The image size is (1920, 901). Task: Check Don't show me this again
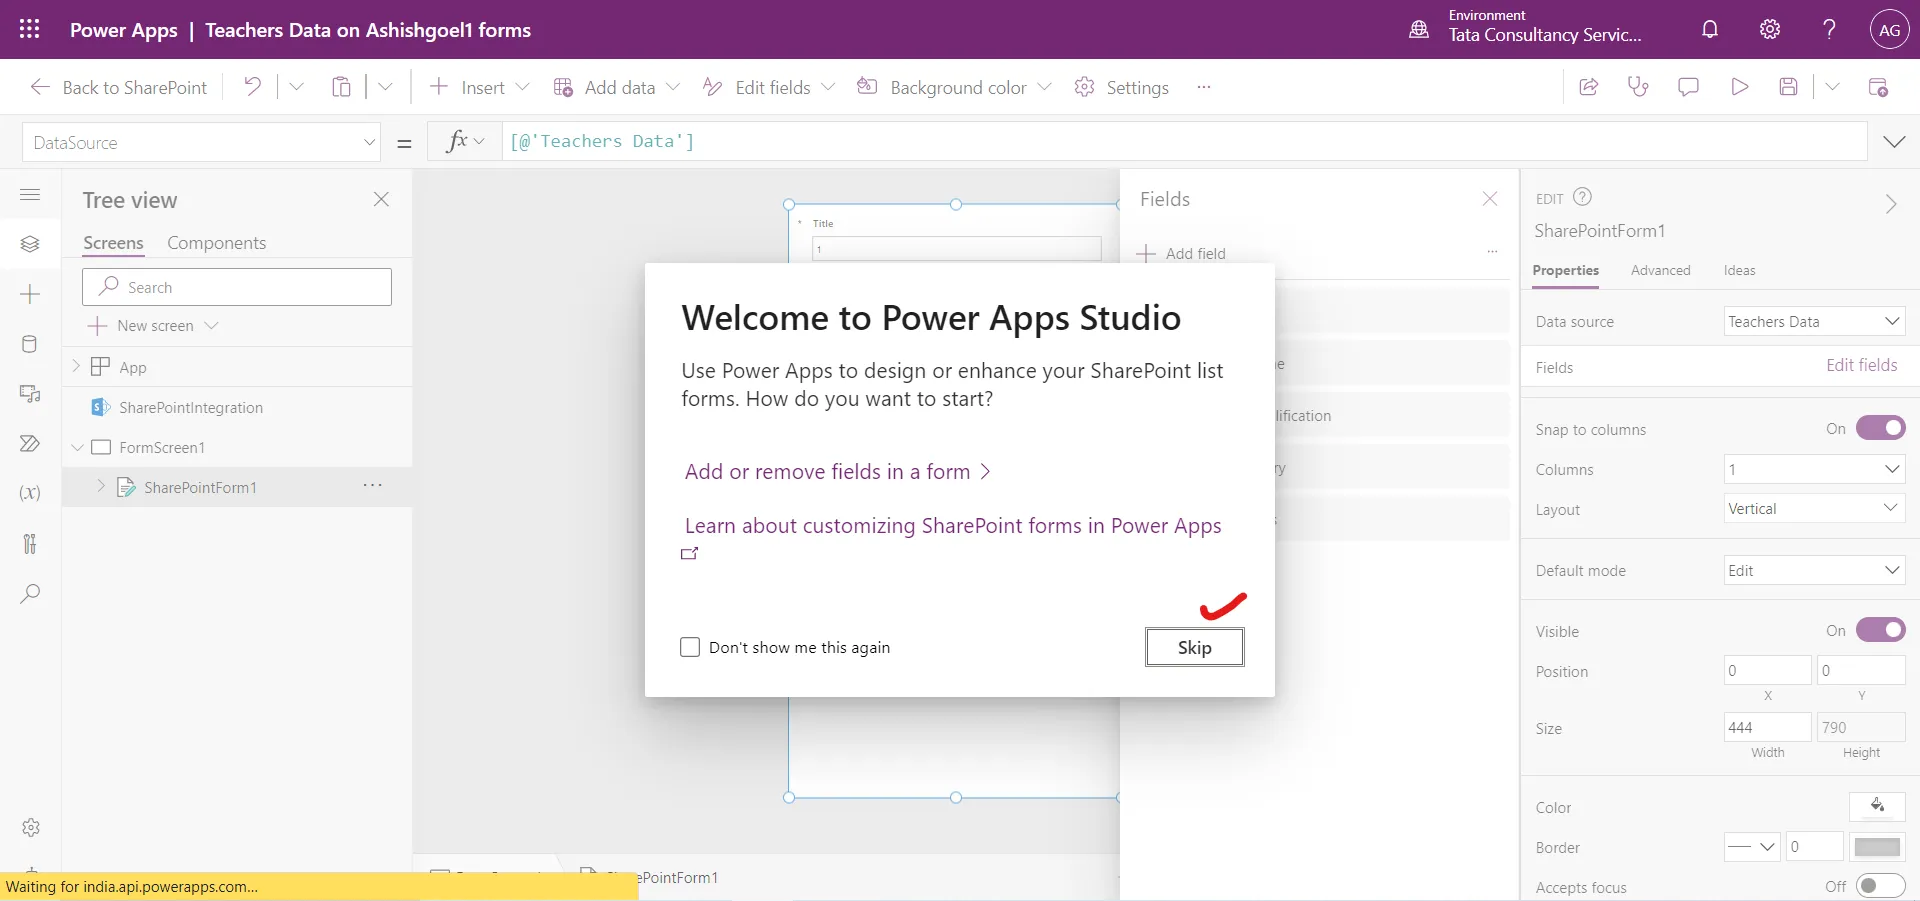tap(690, 647)
